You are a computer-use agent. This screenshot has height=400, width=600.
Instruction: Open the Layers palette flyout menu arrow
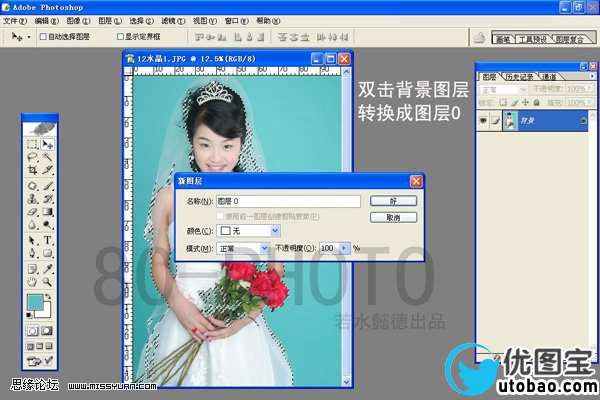click(x=592, y=77)
